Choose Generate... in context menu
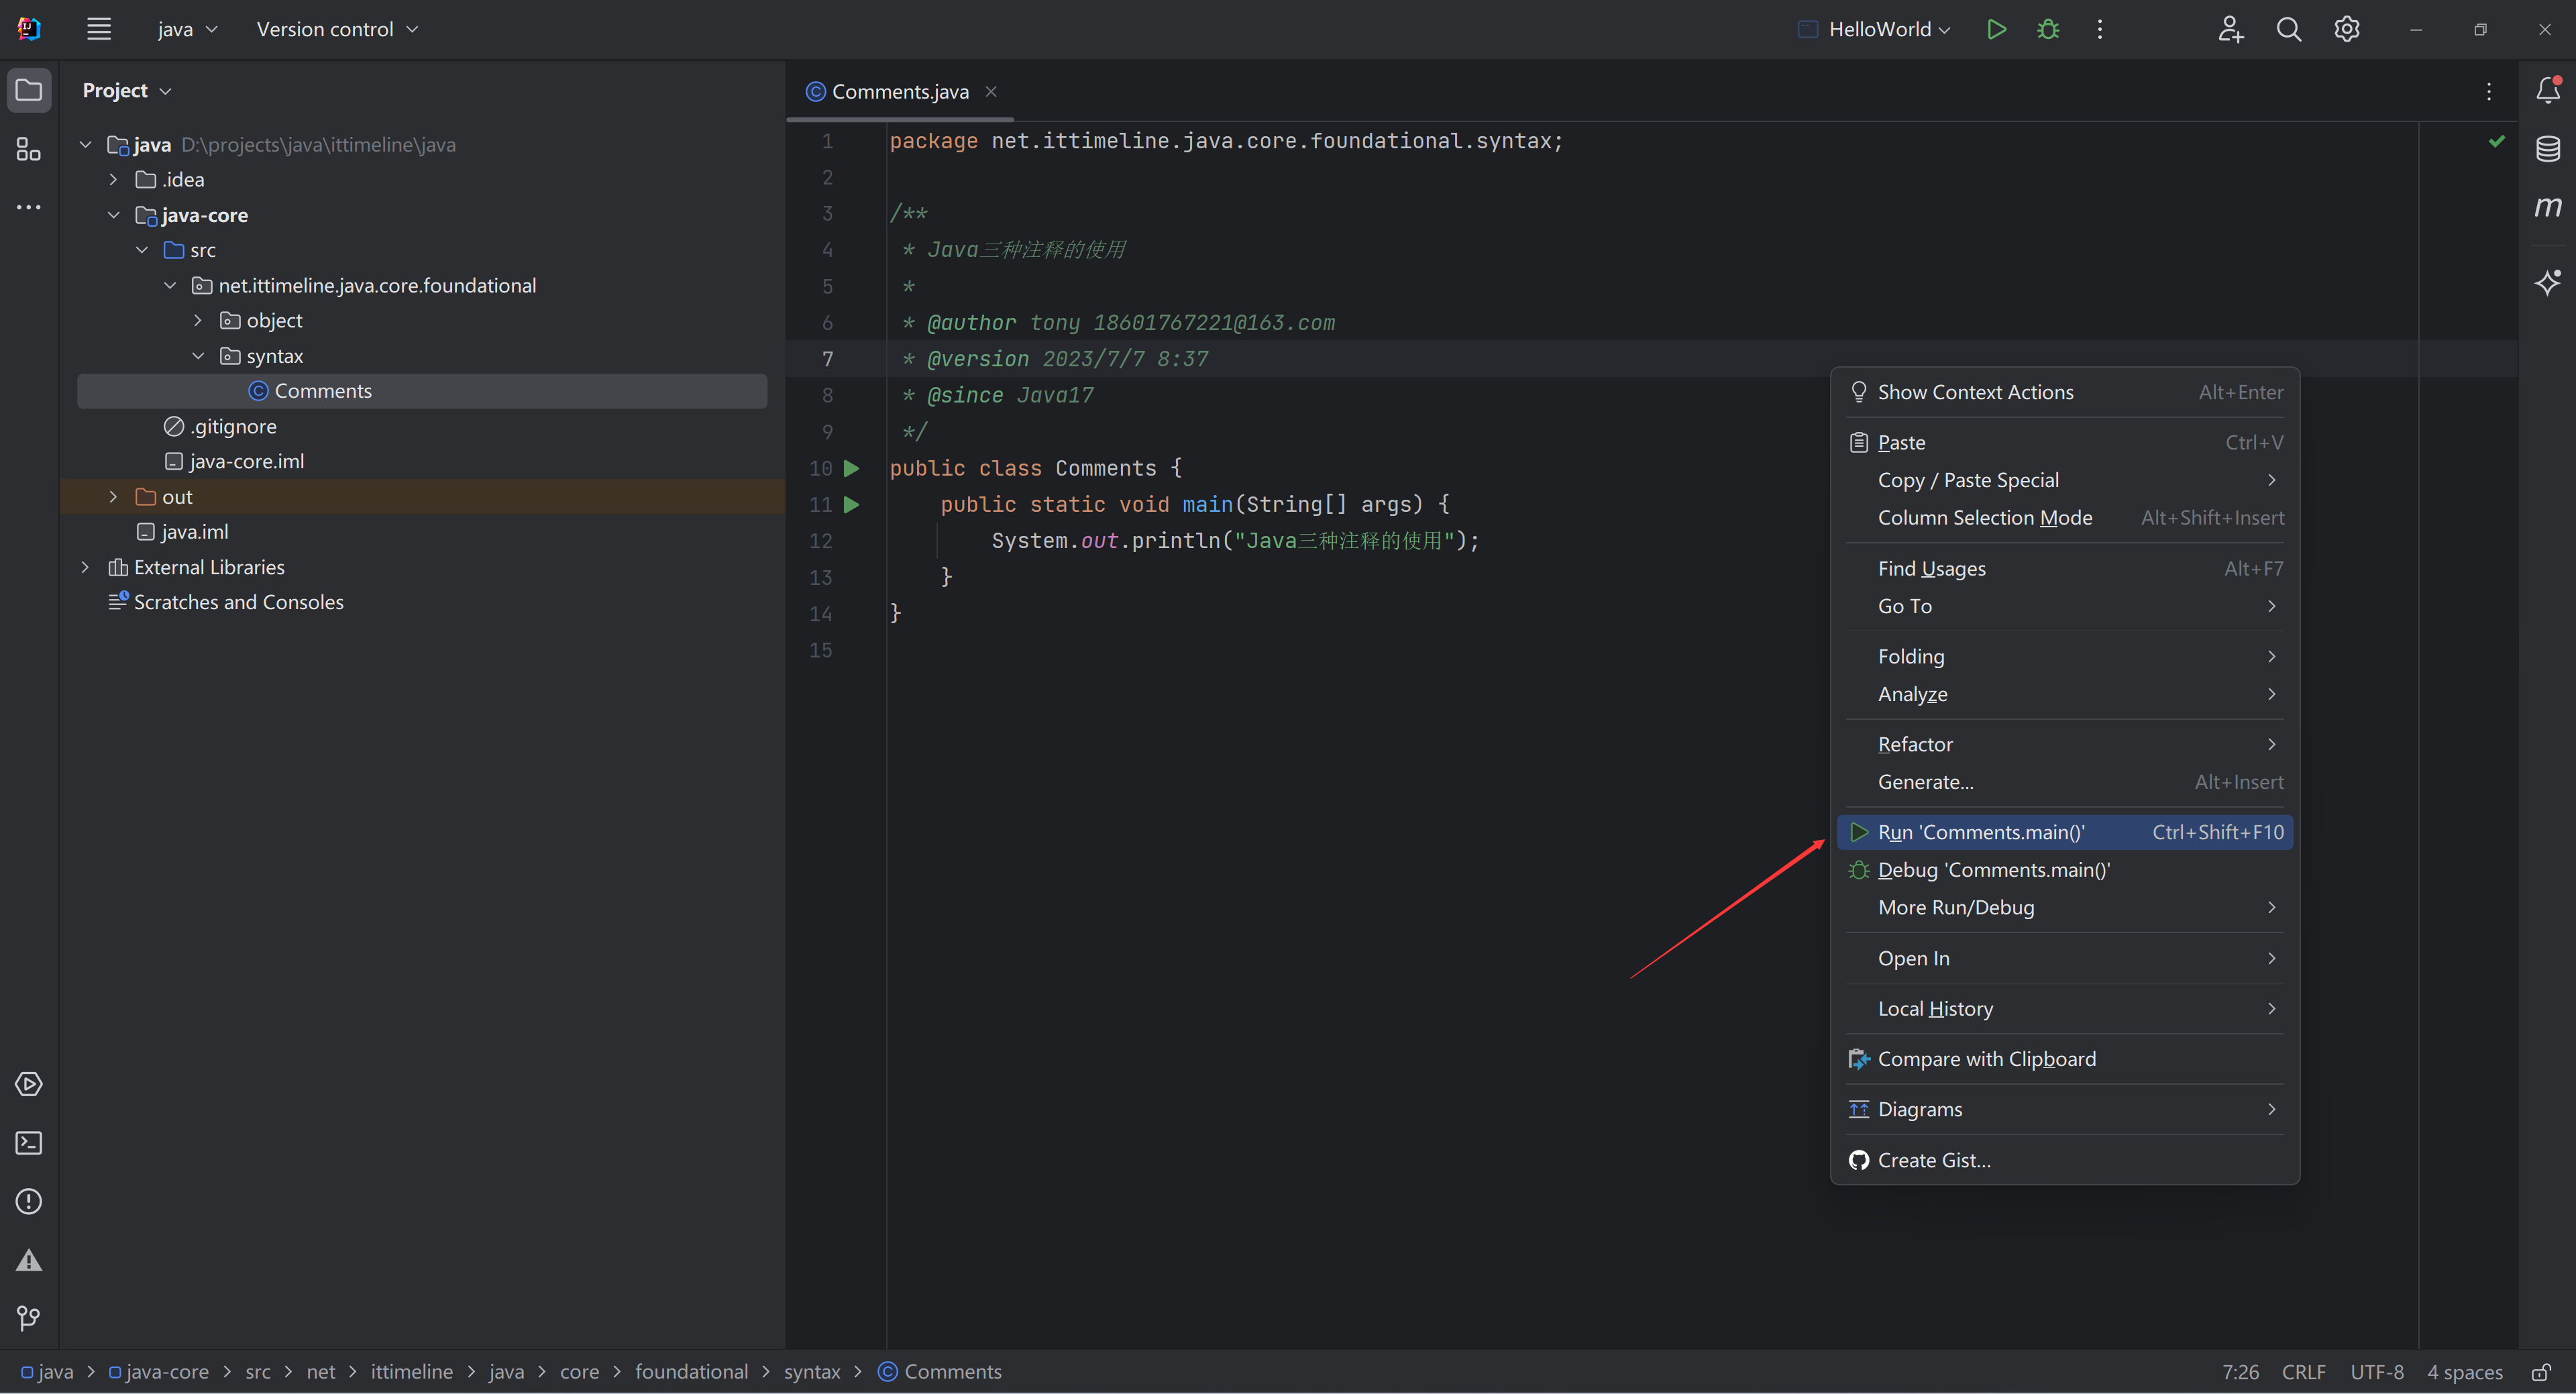This screenshot has height=1394, width=2576. tap(2064, 782)
